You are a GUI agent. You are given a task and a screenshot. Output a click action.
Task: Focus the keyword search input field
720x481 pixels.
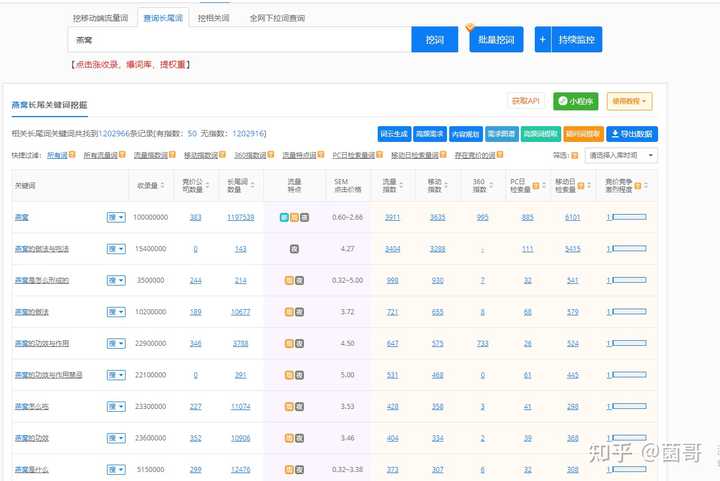click(x=239, y=40)
